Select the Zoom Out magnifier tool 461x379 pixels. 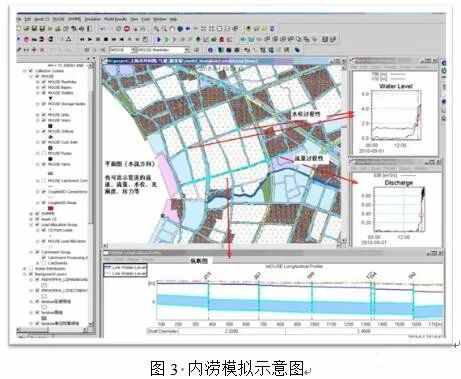tap(164, 29)
